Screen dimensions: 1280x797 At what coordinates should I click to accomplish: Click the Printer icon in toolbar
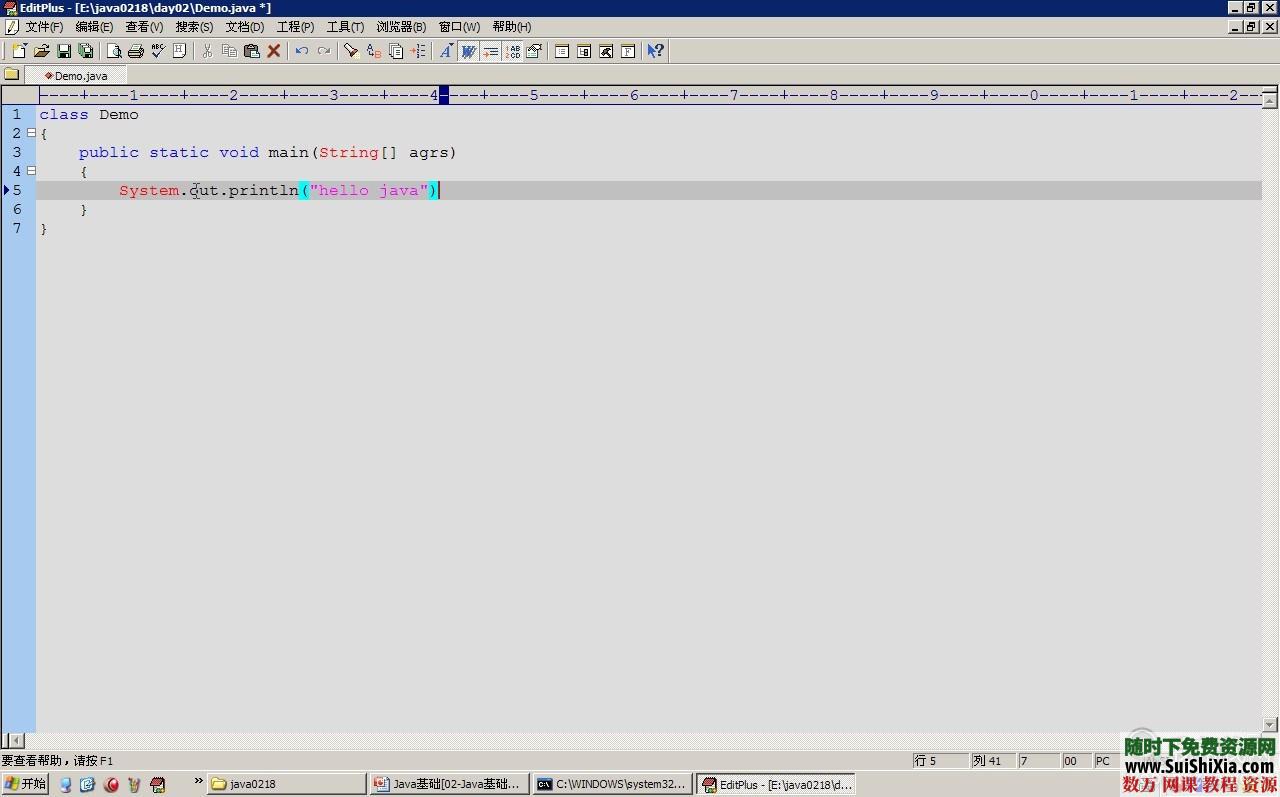click(x=136, y=51)
